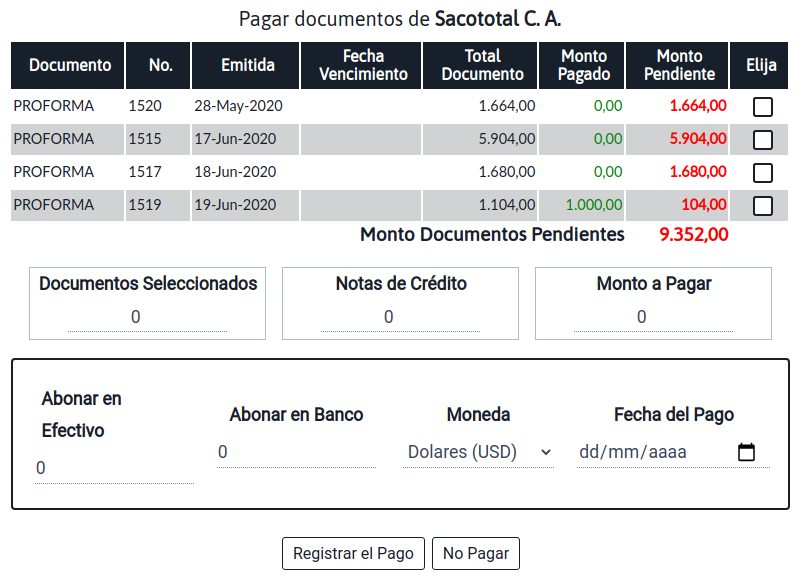Screen dimensions: 804x579
Task: Click the Total Documento column header
Action: [482, 66]
